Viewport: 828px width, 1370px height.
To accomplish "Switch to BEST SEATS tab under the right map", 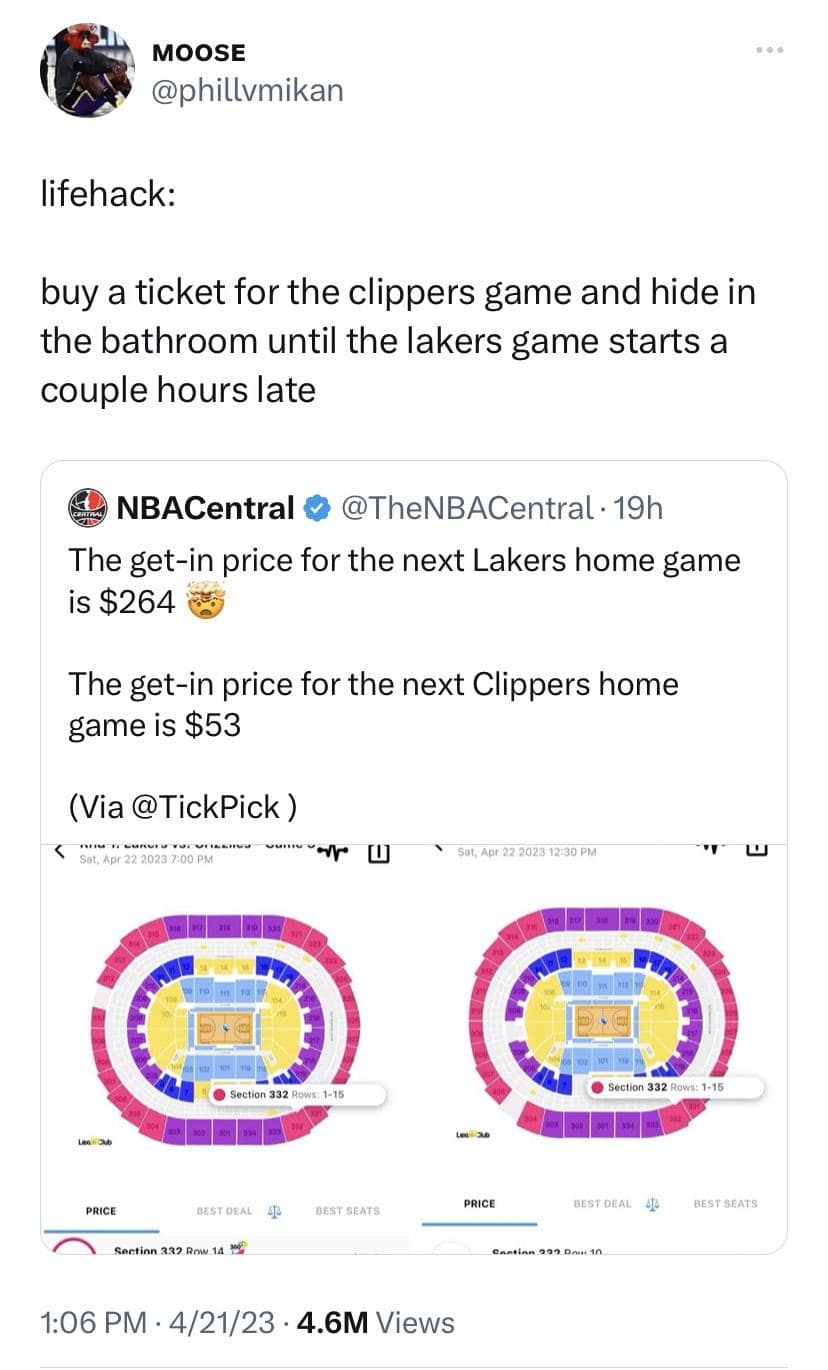I will (725, 1203).
